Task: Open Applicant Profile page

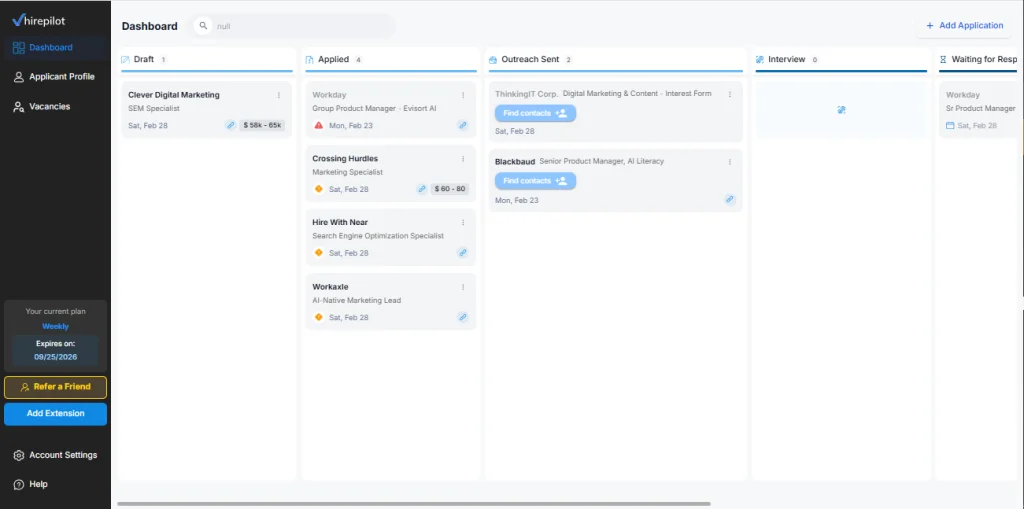Action: point(56,77)
